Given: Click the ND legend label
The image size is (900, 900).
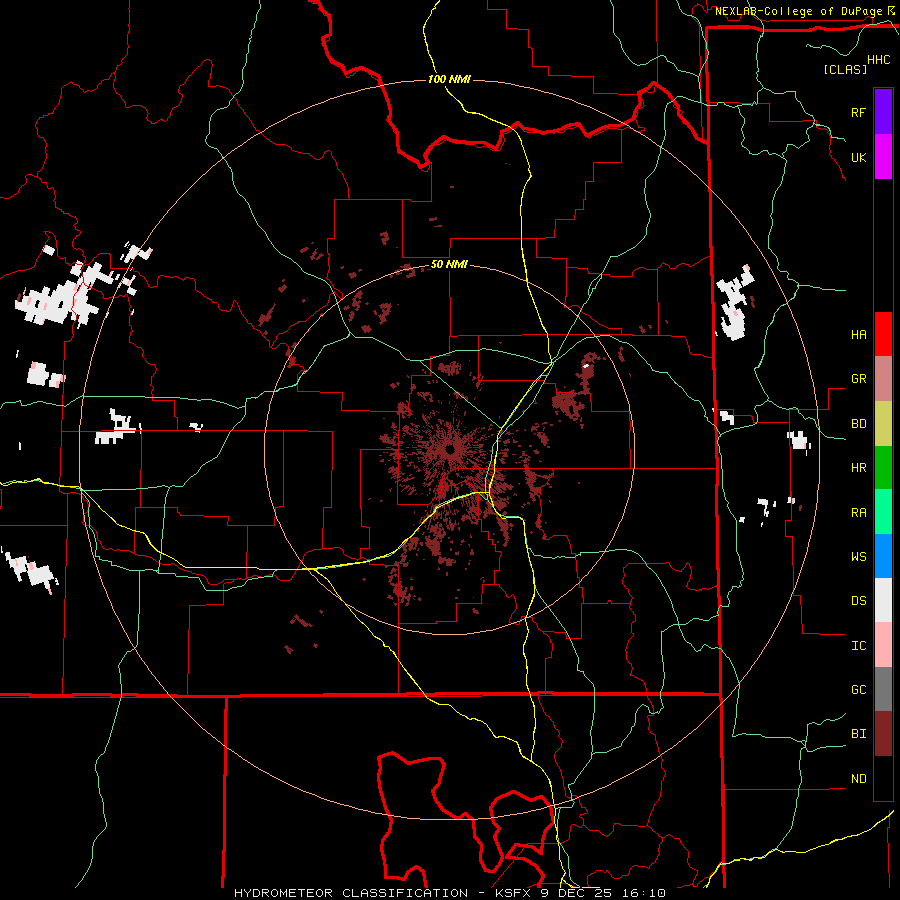Looking at the screenshot, I should pos(858,779).
